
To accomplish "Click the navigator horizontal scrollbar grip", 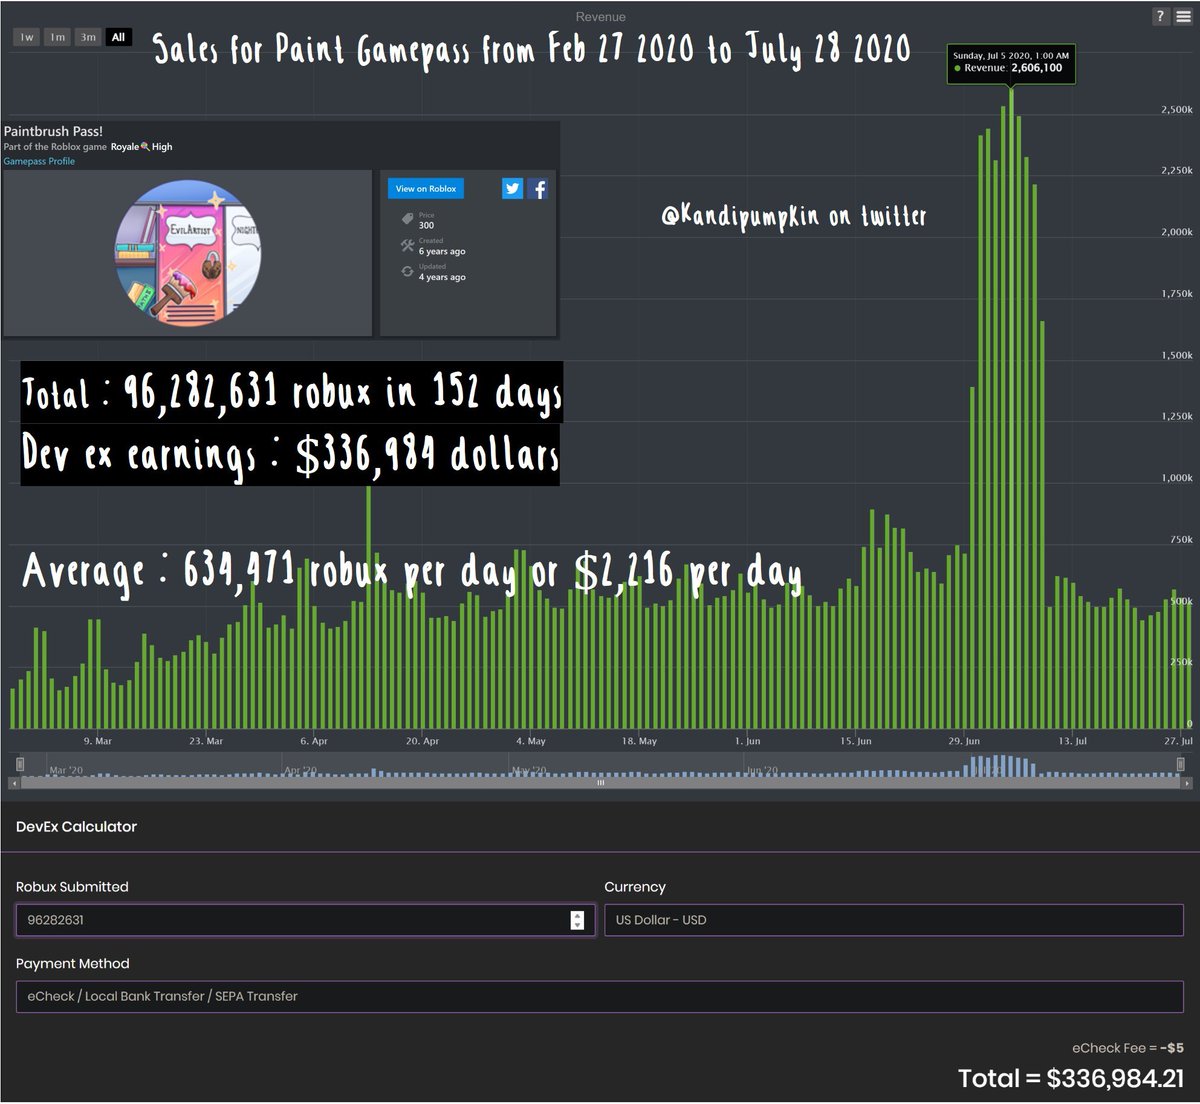I will [601, 783].
